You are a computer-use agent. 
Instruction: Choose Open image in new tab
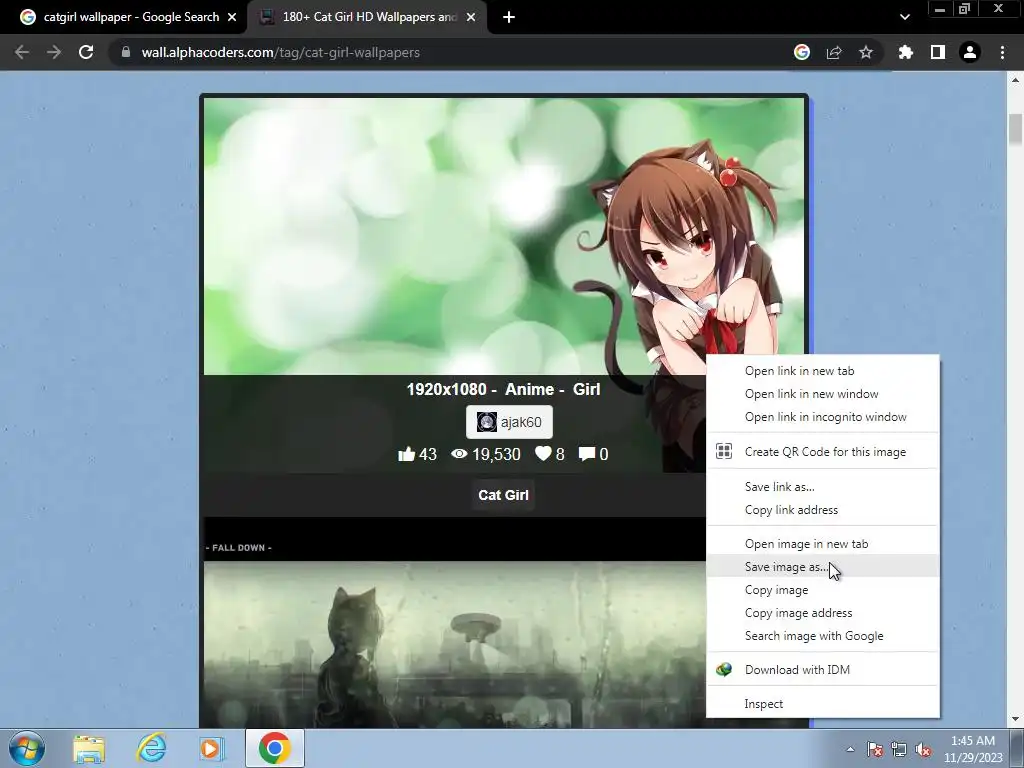tap(823, 543)
